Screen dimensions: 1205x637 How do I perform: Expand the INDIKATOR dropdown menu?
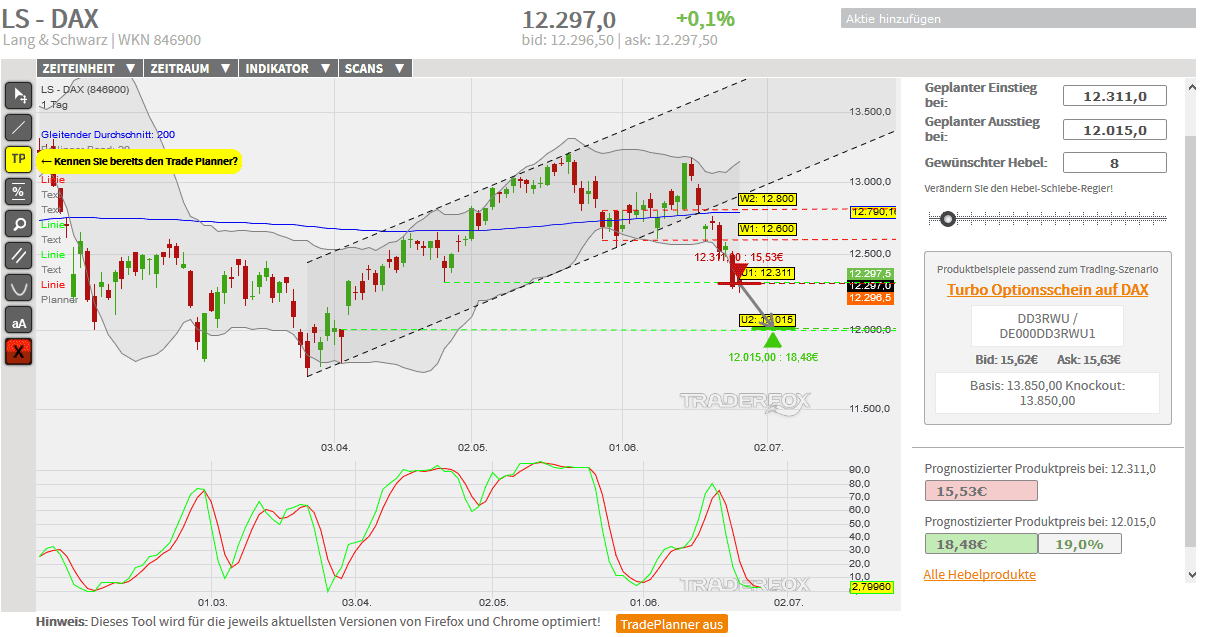tap(288, 68)
